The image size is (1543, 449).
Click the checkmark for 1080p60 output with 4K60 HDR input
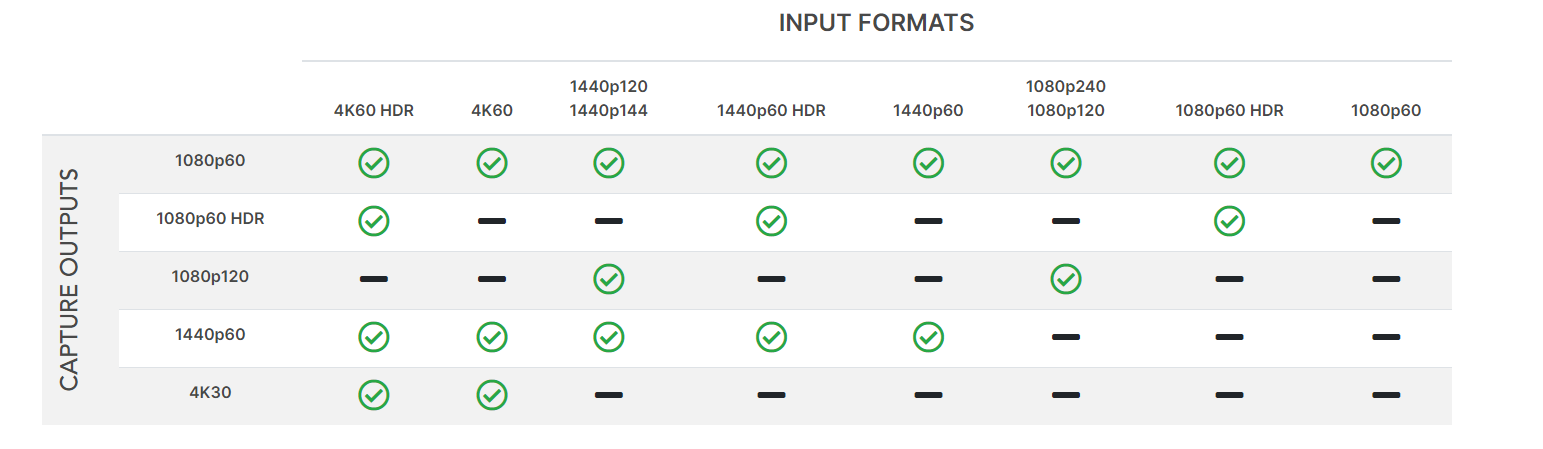tap(374, 163)
